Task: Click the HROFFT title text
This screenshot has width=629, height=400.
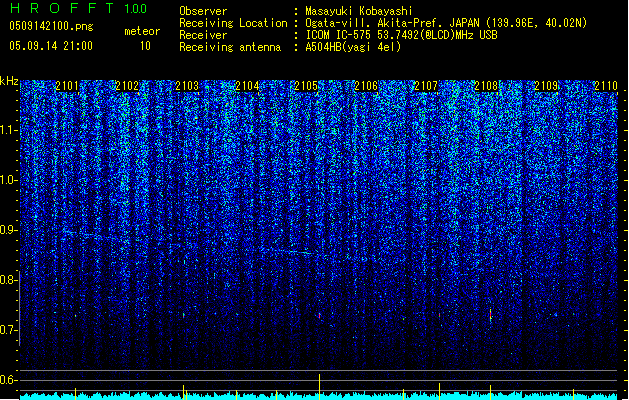Action: [62, 8]
